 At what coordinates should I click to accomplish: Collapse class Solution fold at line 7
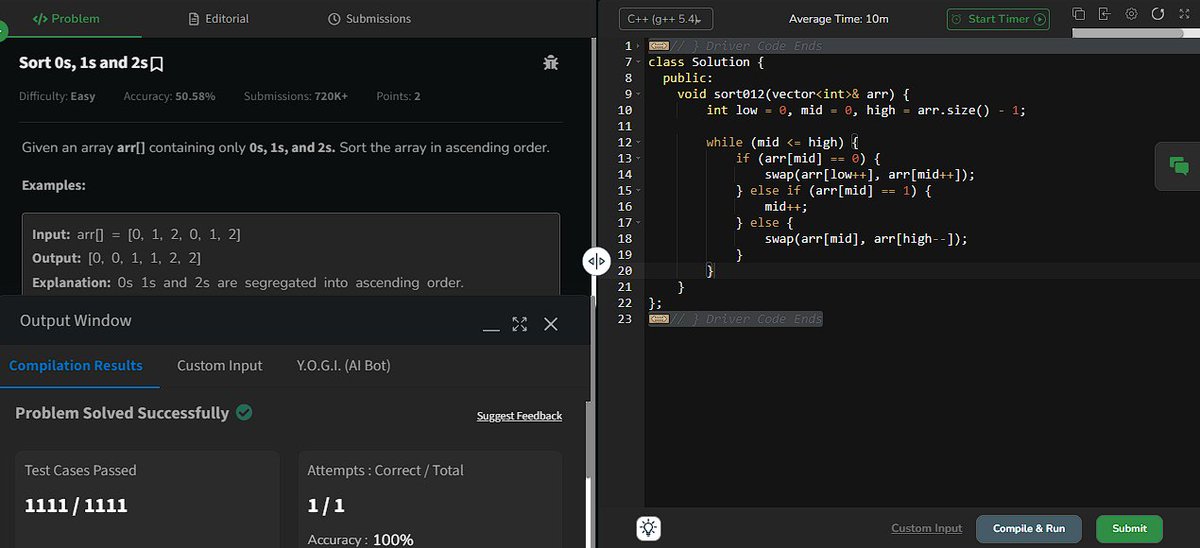tap(637, 62)
